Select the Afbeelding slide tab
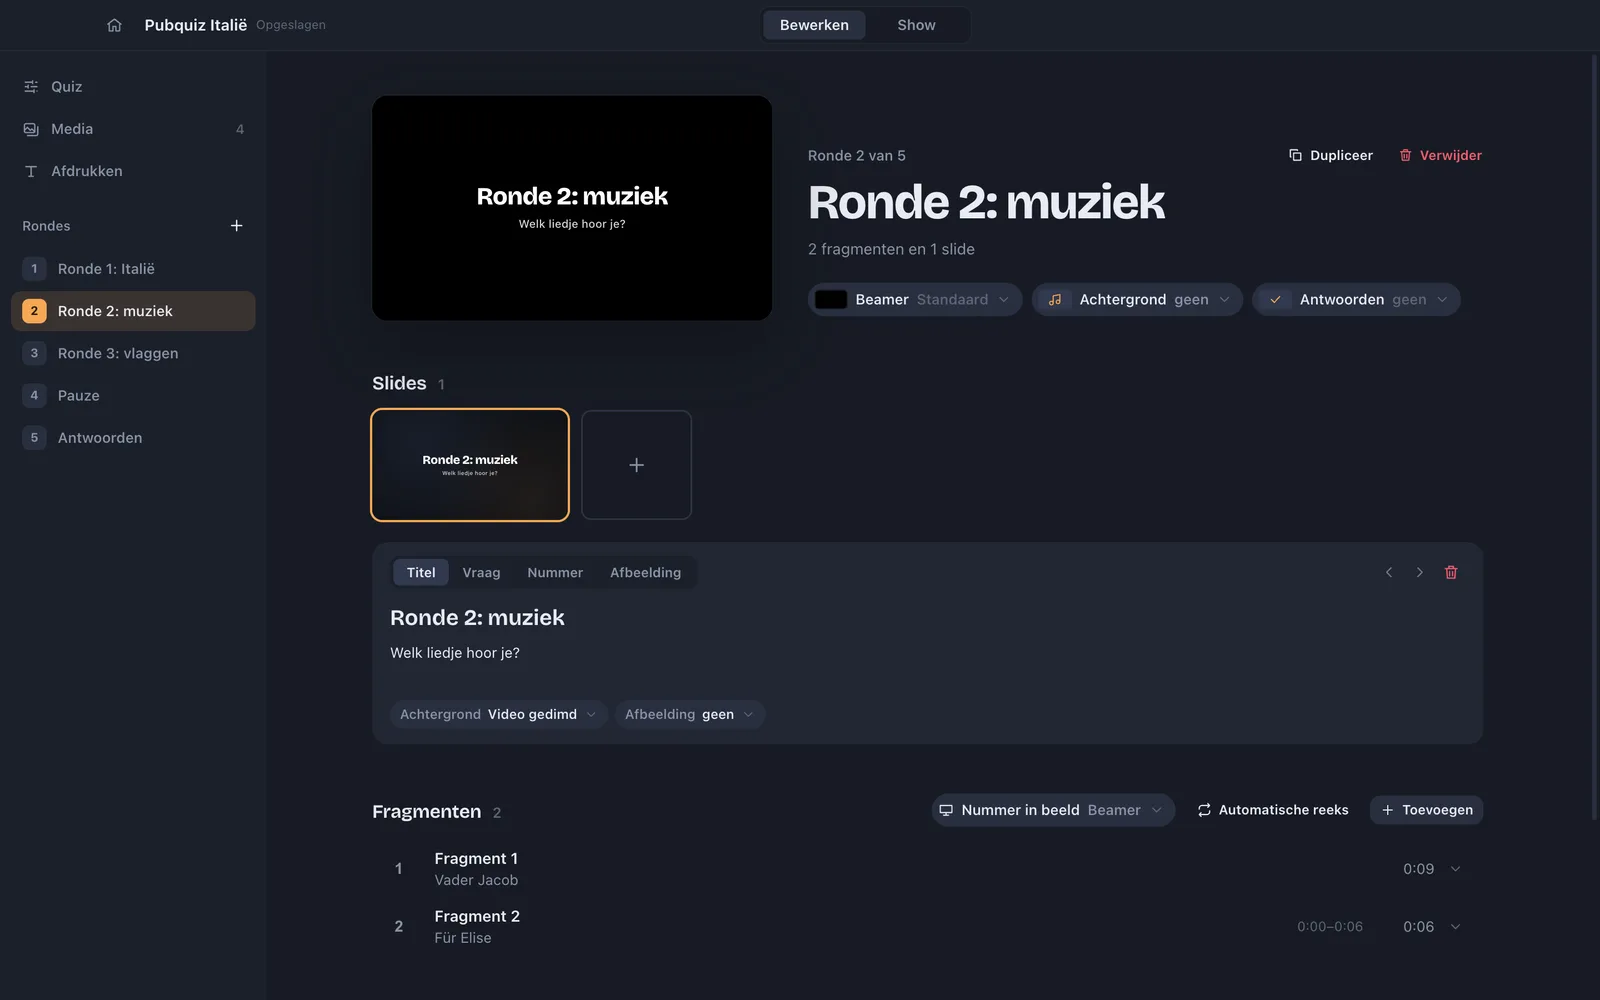 [645, 572]
